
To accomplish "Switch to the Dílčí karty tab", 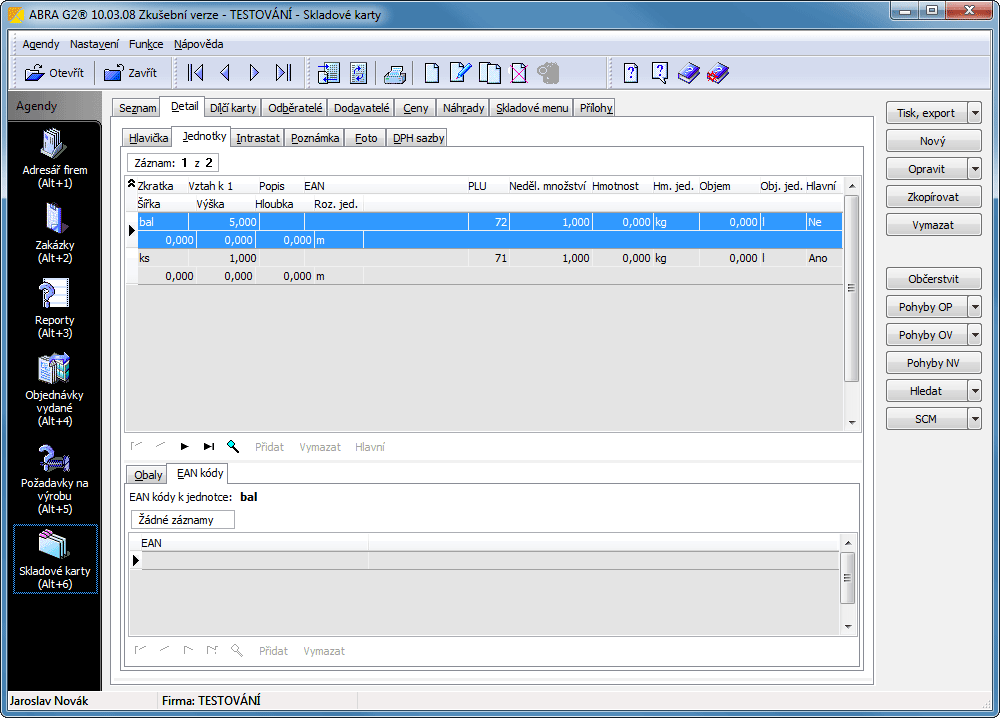I will pos(233,108).
